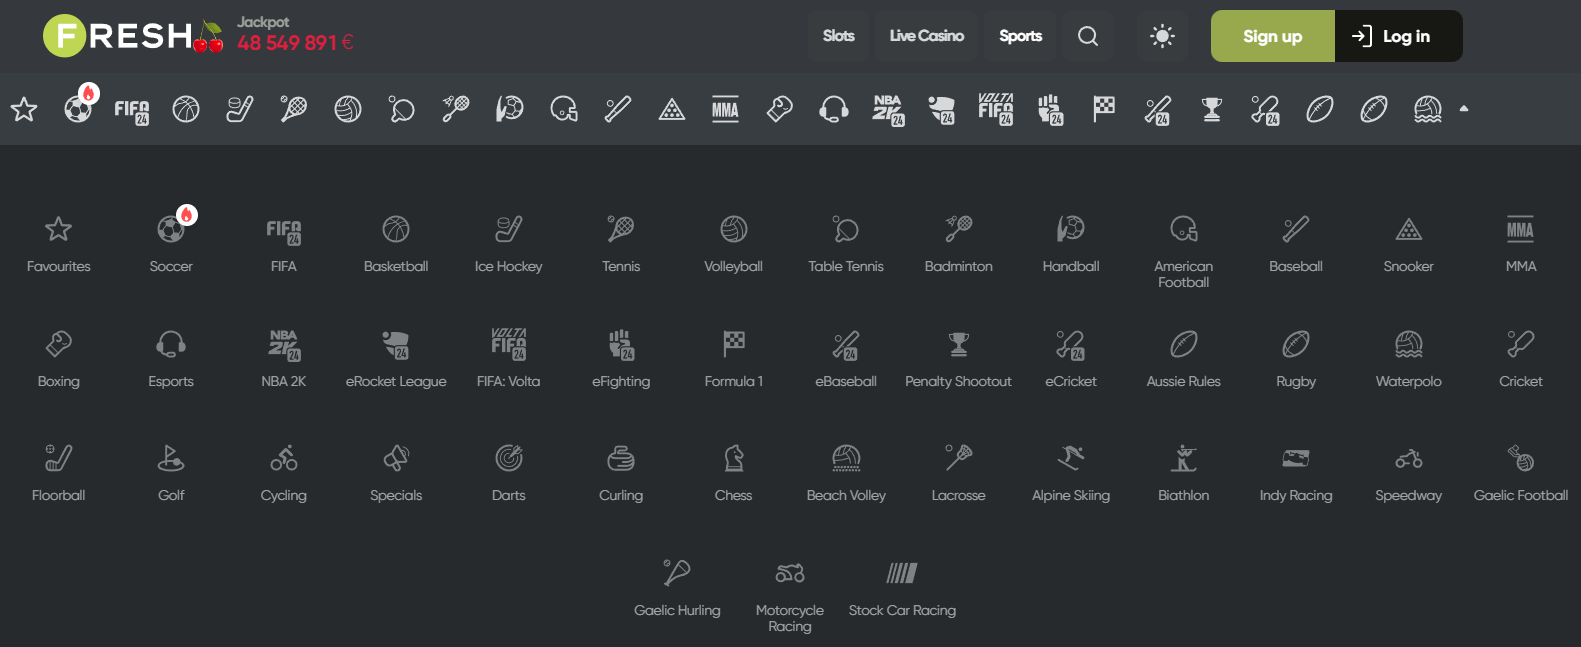Click the Esports headset icon in the grid
Screen dimensions: 1581x647
[x=171, y=357]
